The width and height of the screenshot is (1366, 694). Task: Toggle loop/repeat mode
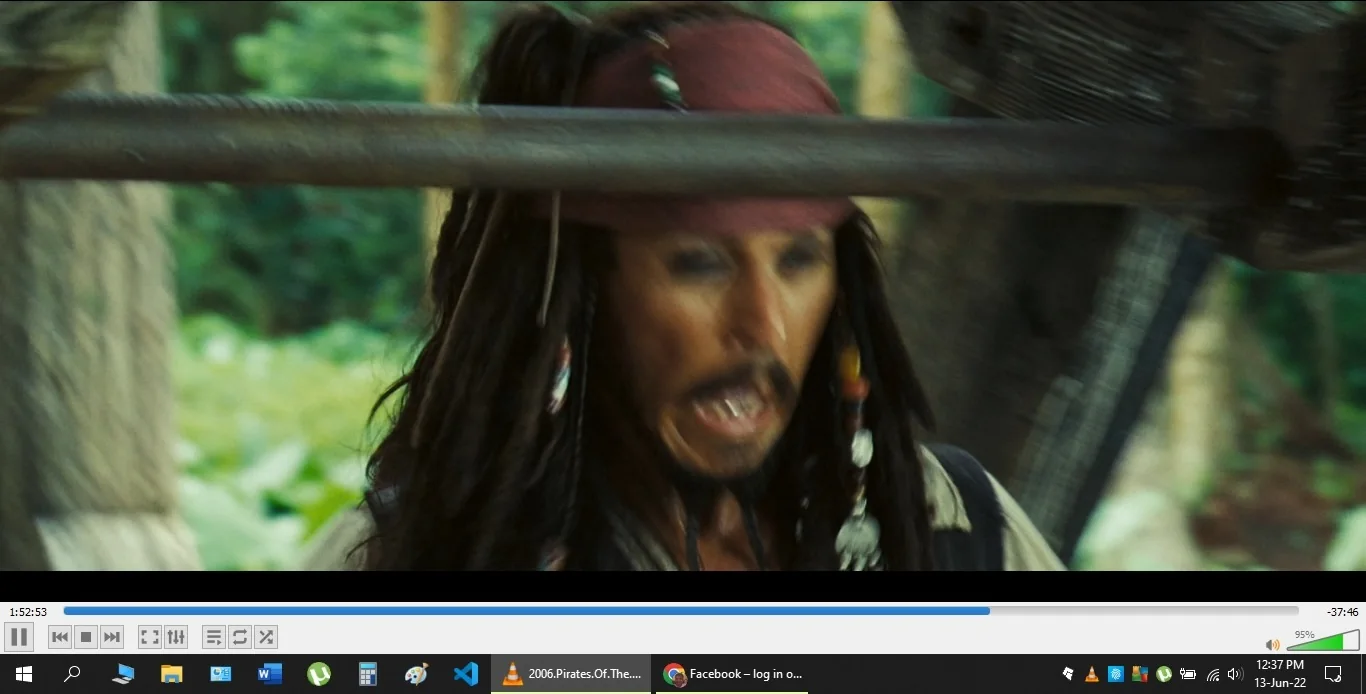[x=240, y=637]
